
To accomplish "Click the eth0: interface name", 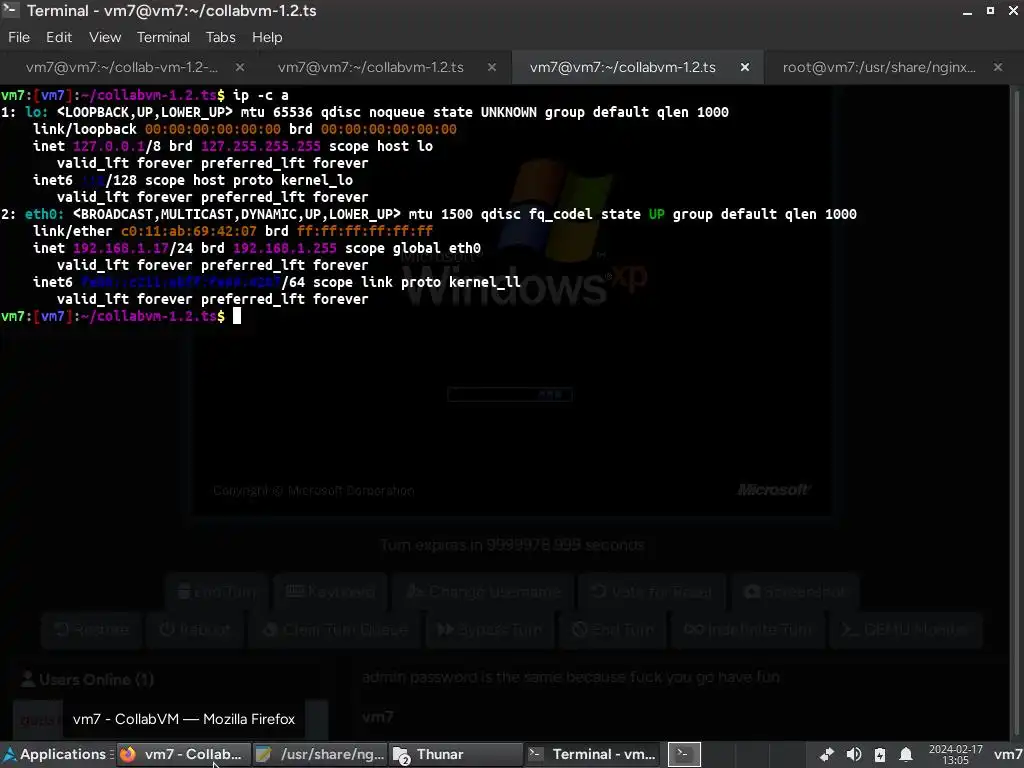I will [44, 214].
